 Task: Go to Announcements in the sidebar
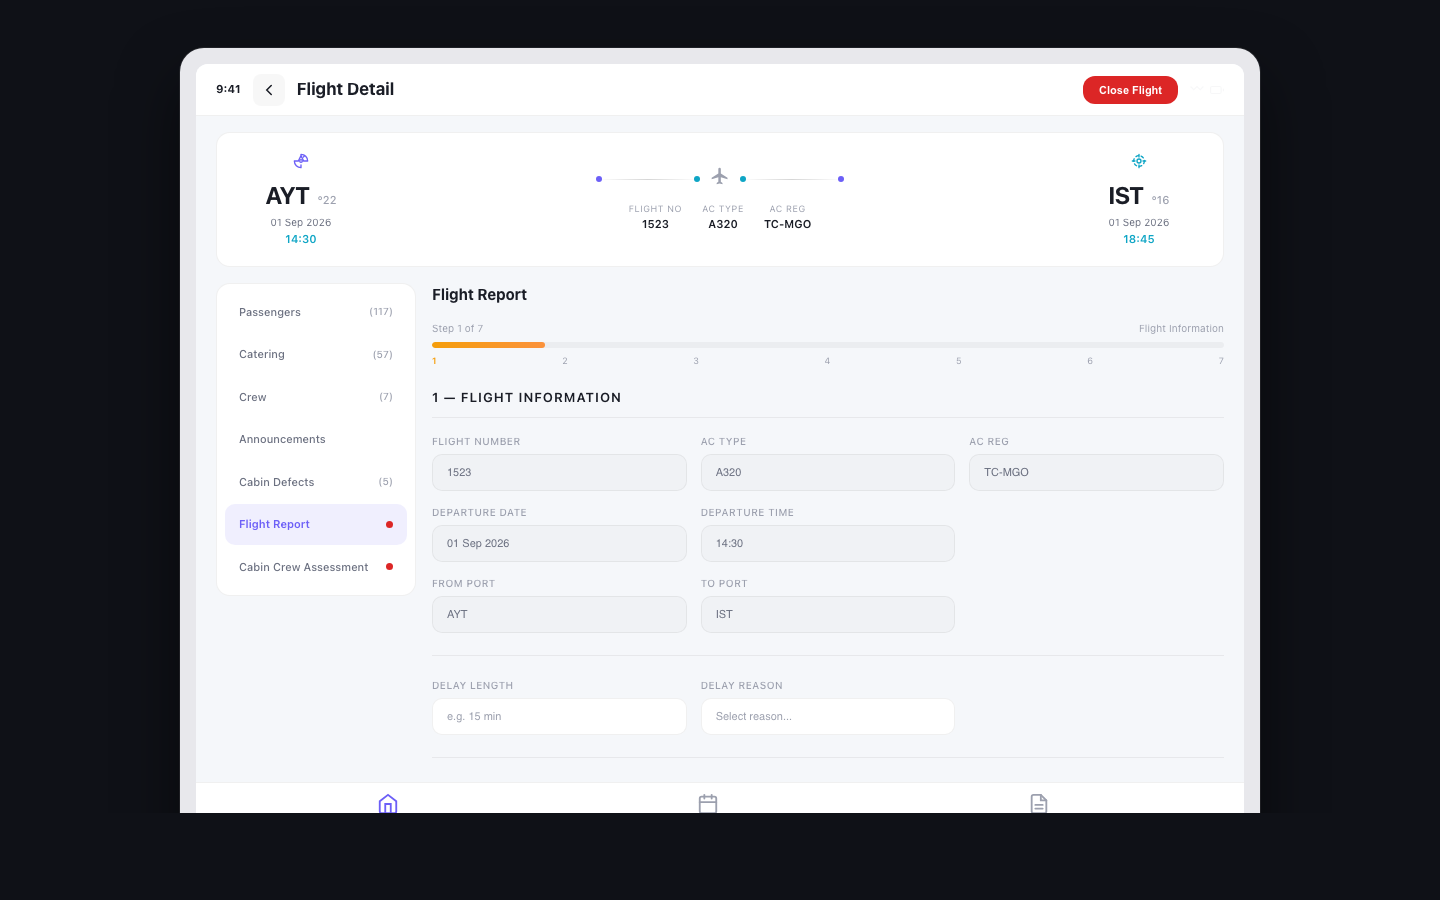[315, 440]
